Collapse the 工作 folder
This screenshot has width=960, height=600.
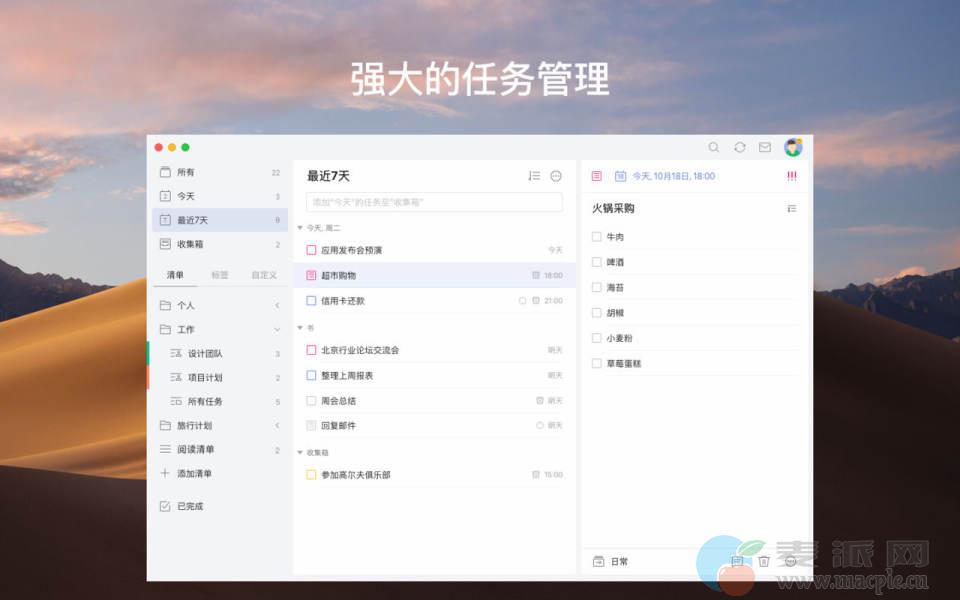(277, 329)
